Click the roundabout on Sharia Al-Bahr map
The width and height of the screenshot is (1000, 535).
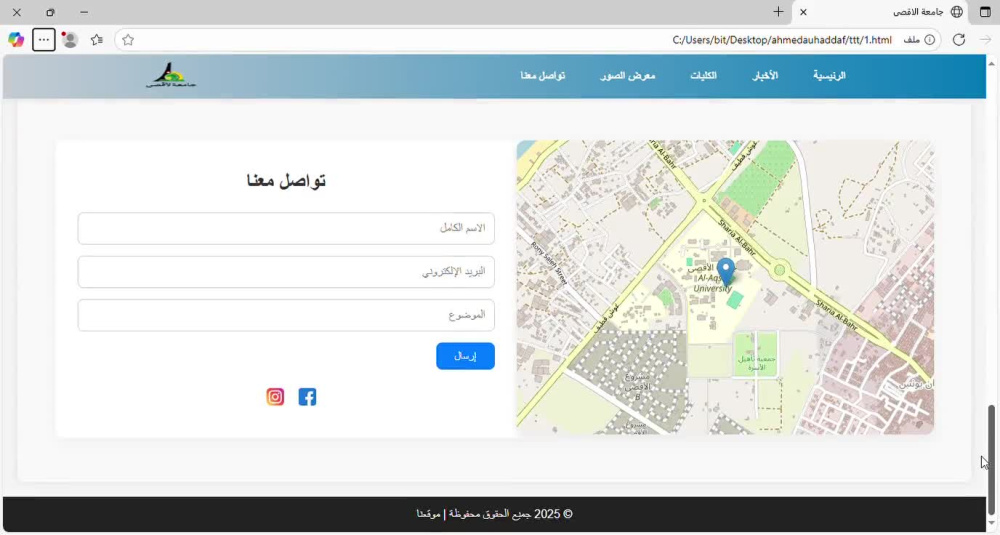coord(779,270)
